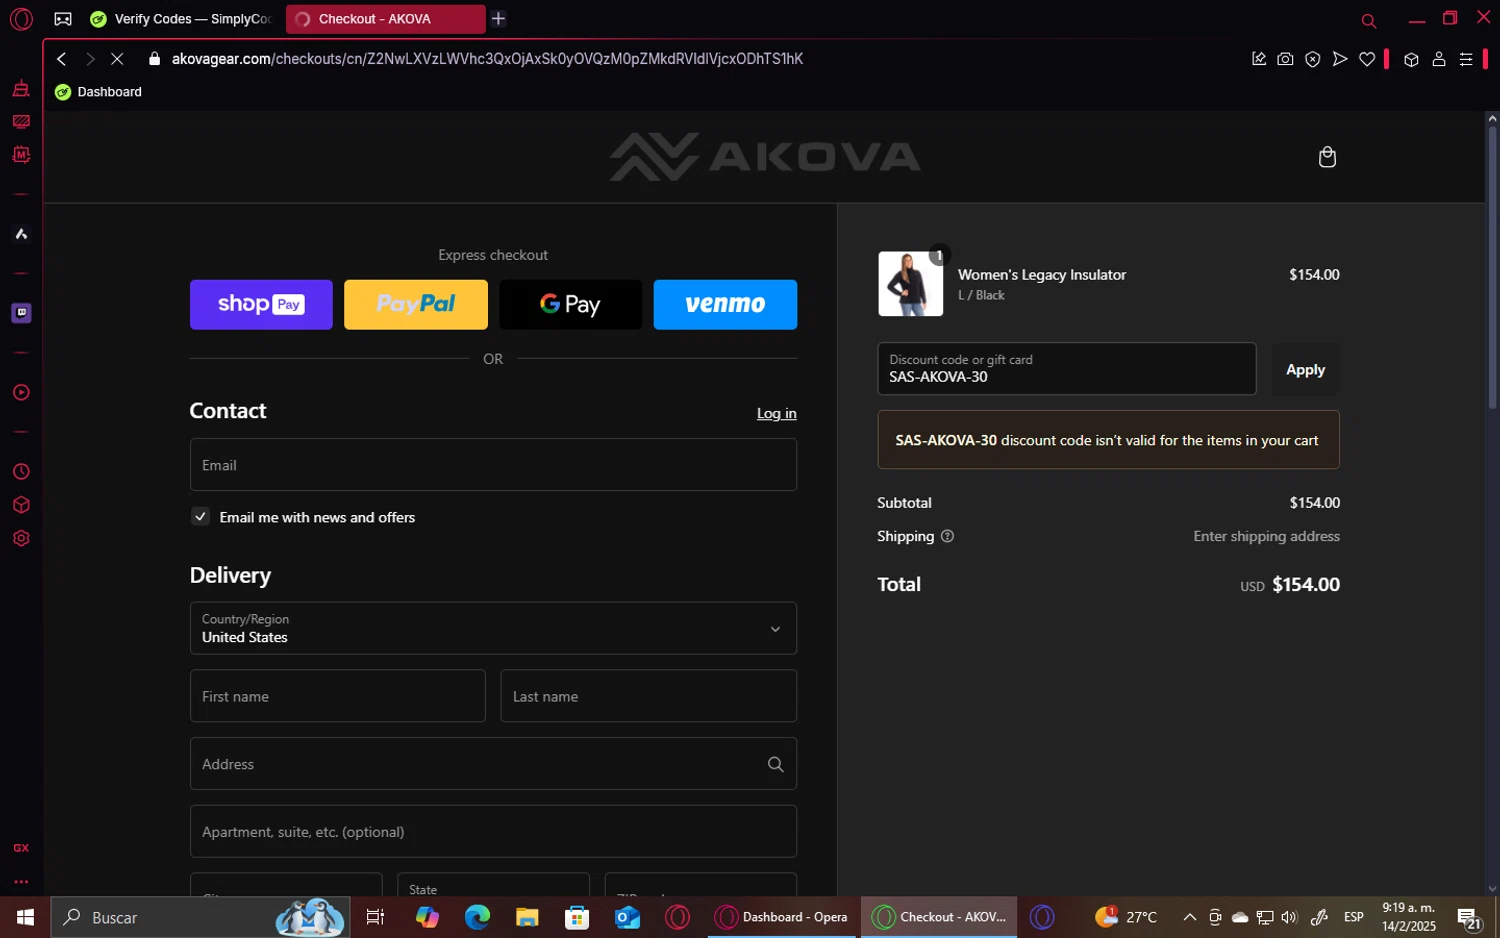Click the discount code field SAS-AKOVA-30

[1066, 369]
